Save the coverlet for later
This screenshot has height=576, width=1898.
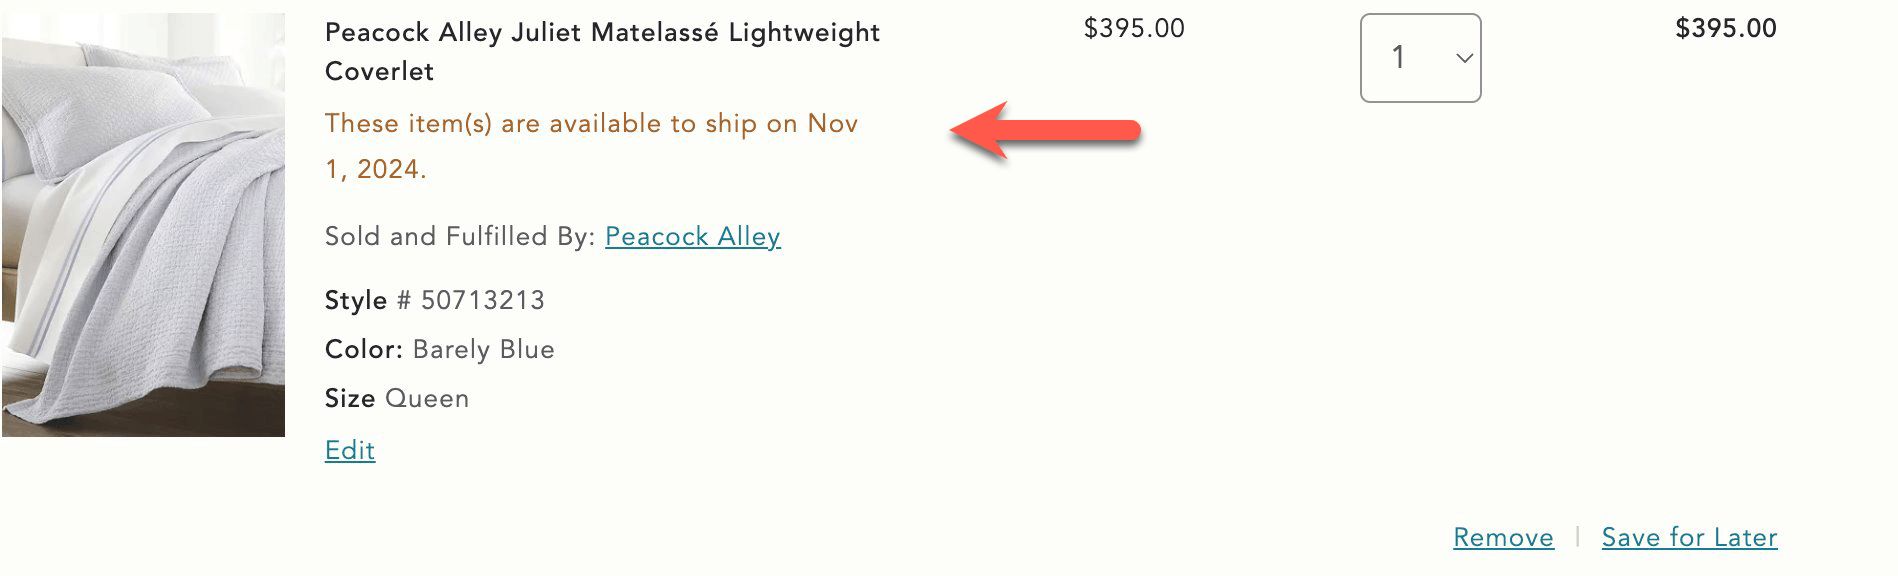[x=1689, y=538]
